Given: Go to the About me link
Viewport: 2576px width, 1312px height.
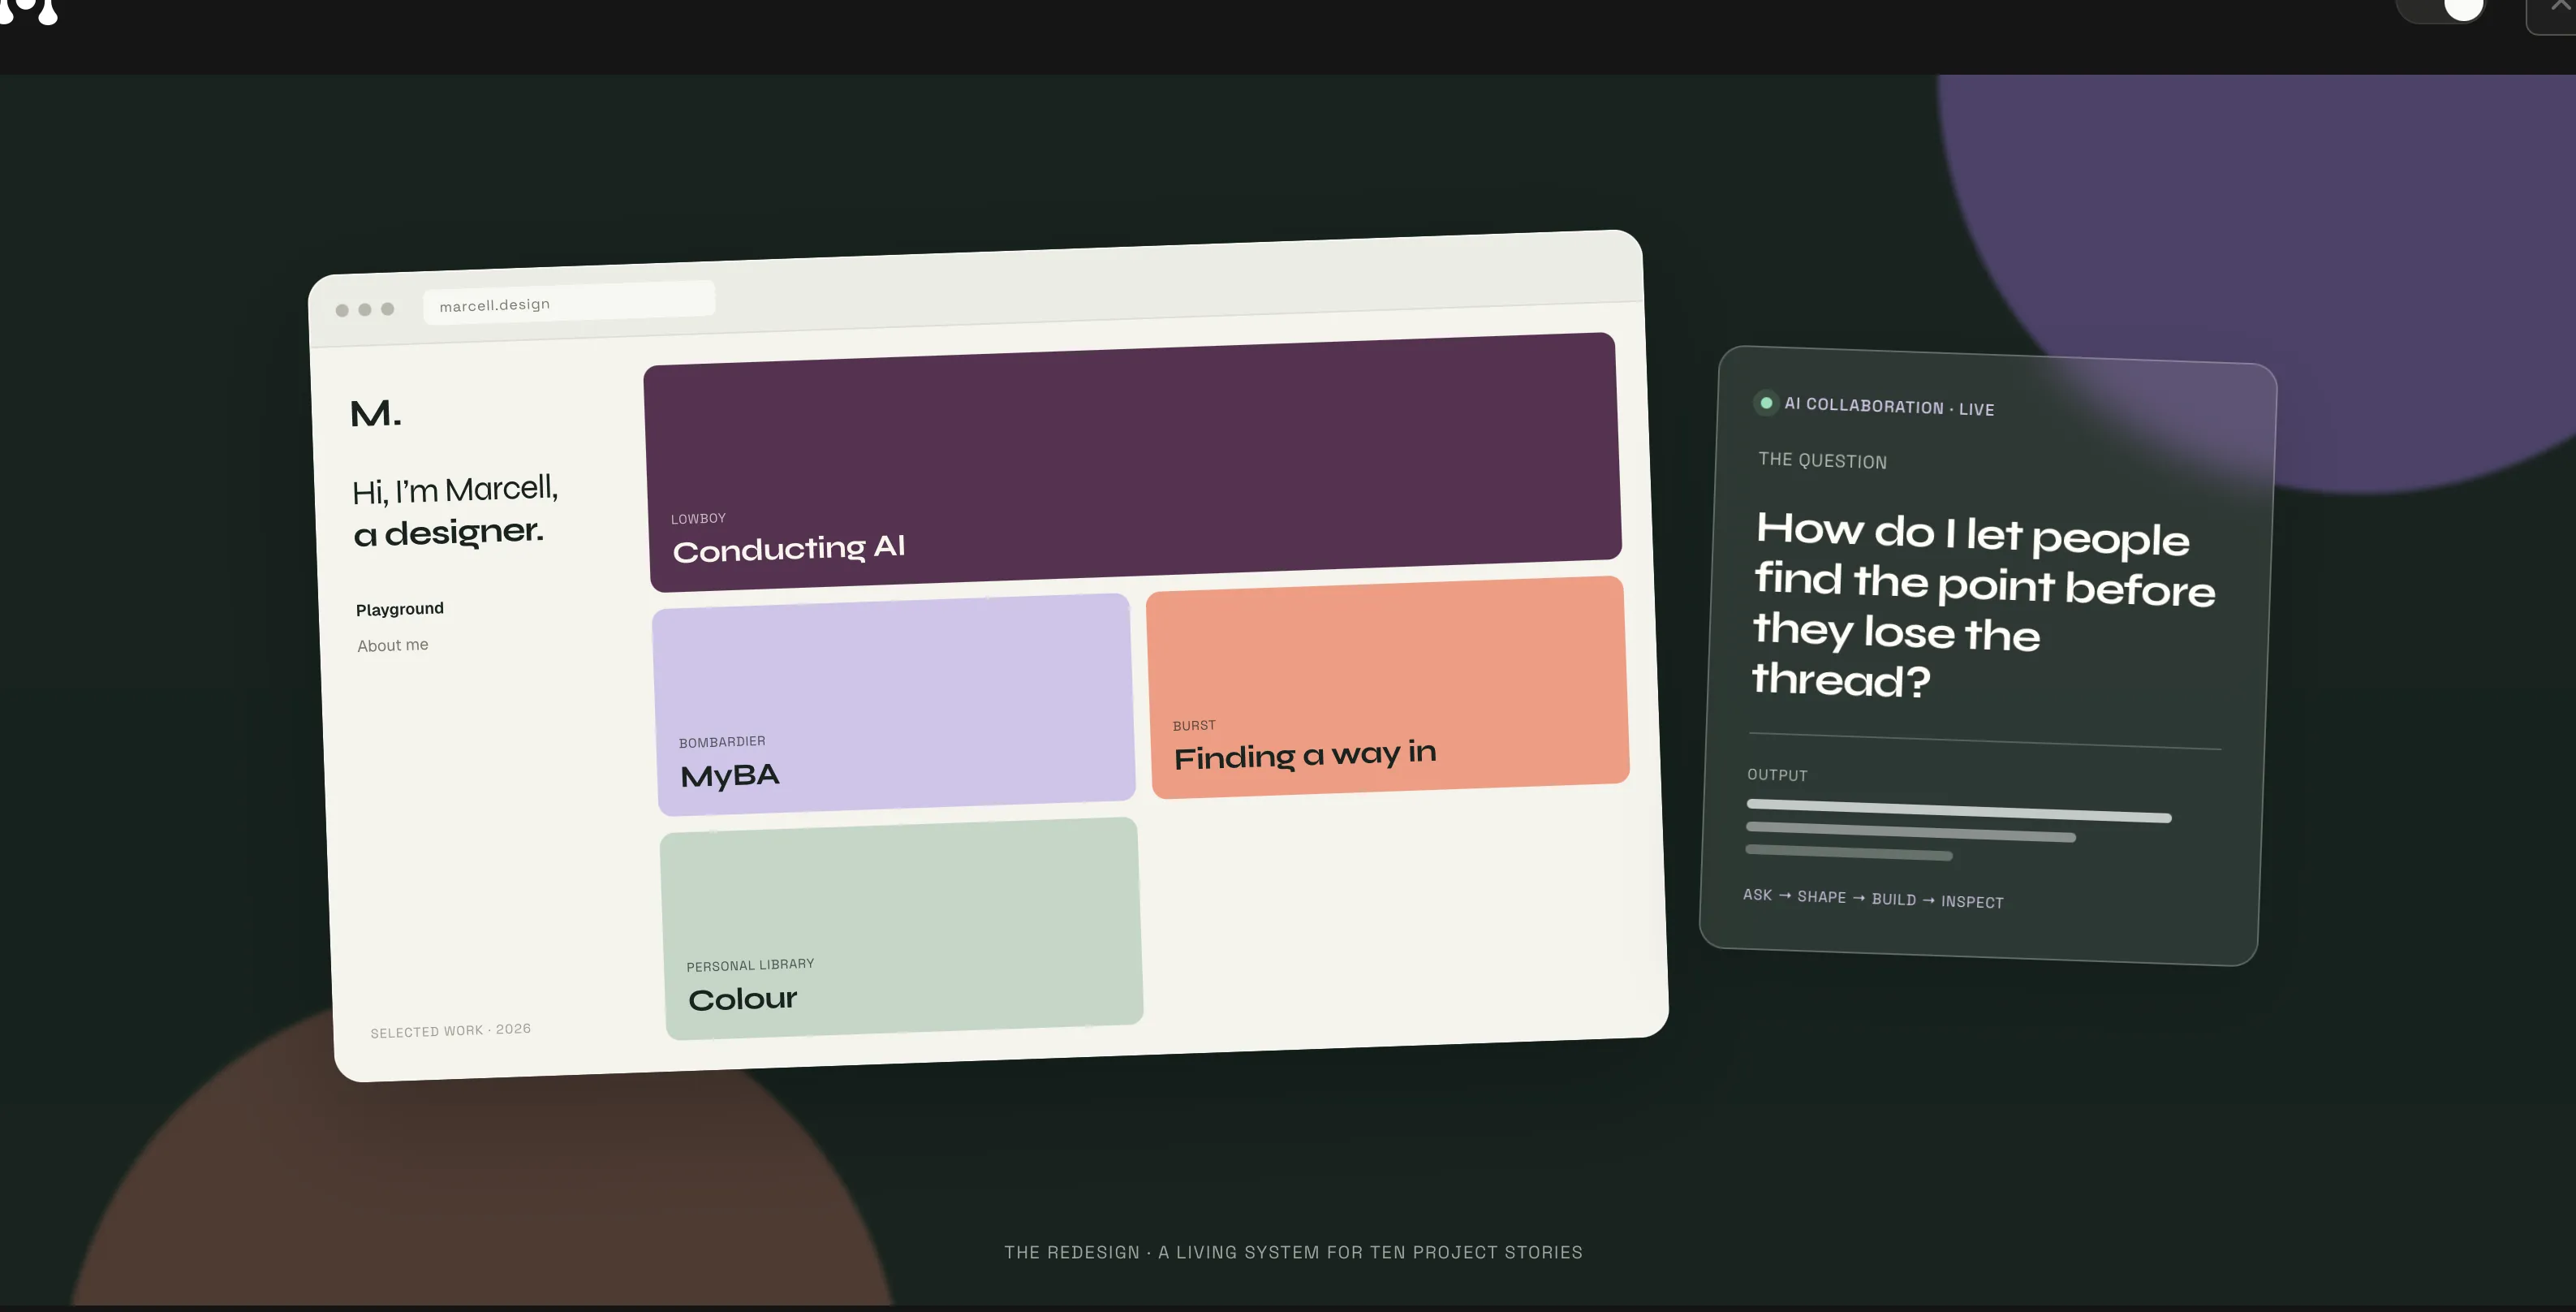Looking at the screenshot, I should coord(393,645).
